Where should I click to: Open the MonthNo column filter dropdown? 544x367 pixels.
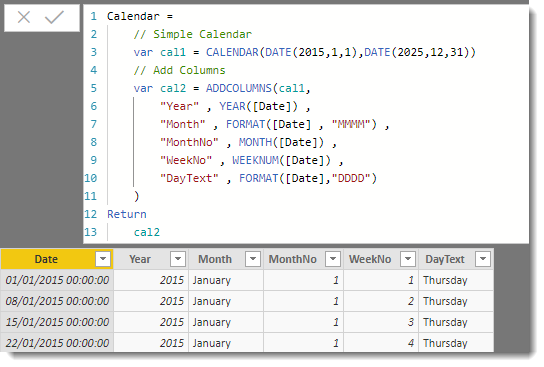333,259
